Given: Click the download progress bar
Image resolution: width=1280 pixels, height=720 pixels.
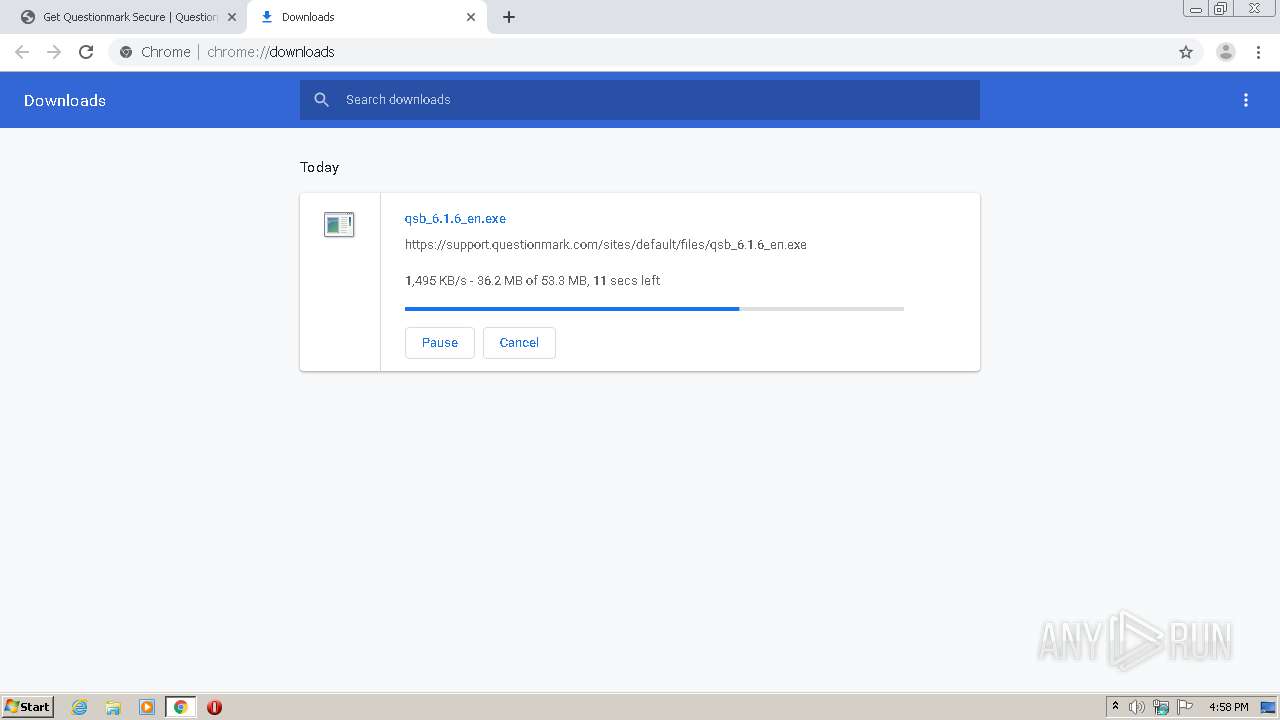Looking at the screenshot, I should click(x=654, y=309).
